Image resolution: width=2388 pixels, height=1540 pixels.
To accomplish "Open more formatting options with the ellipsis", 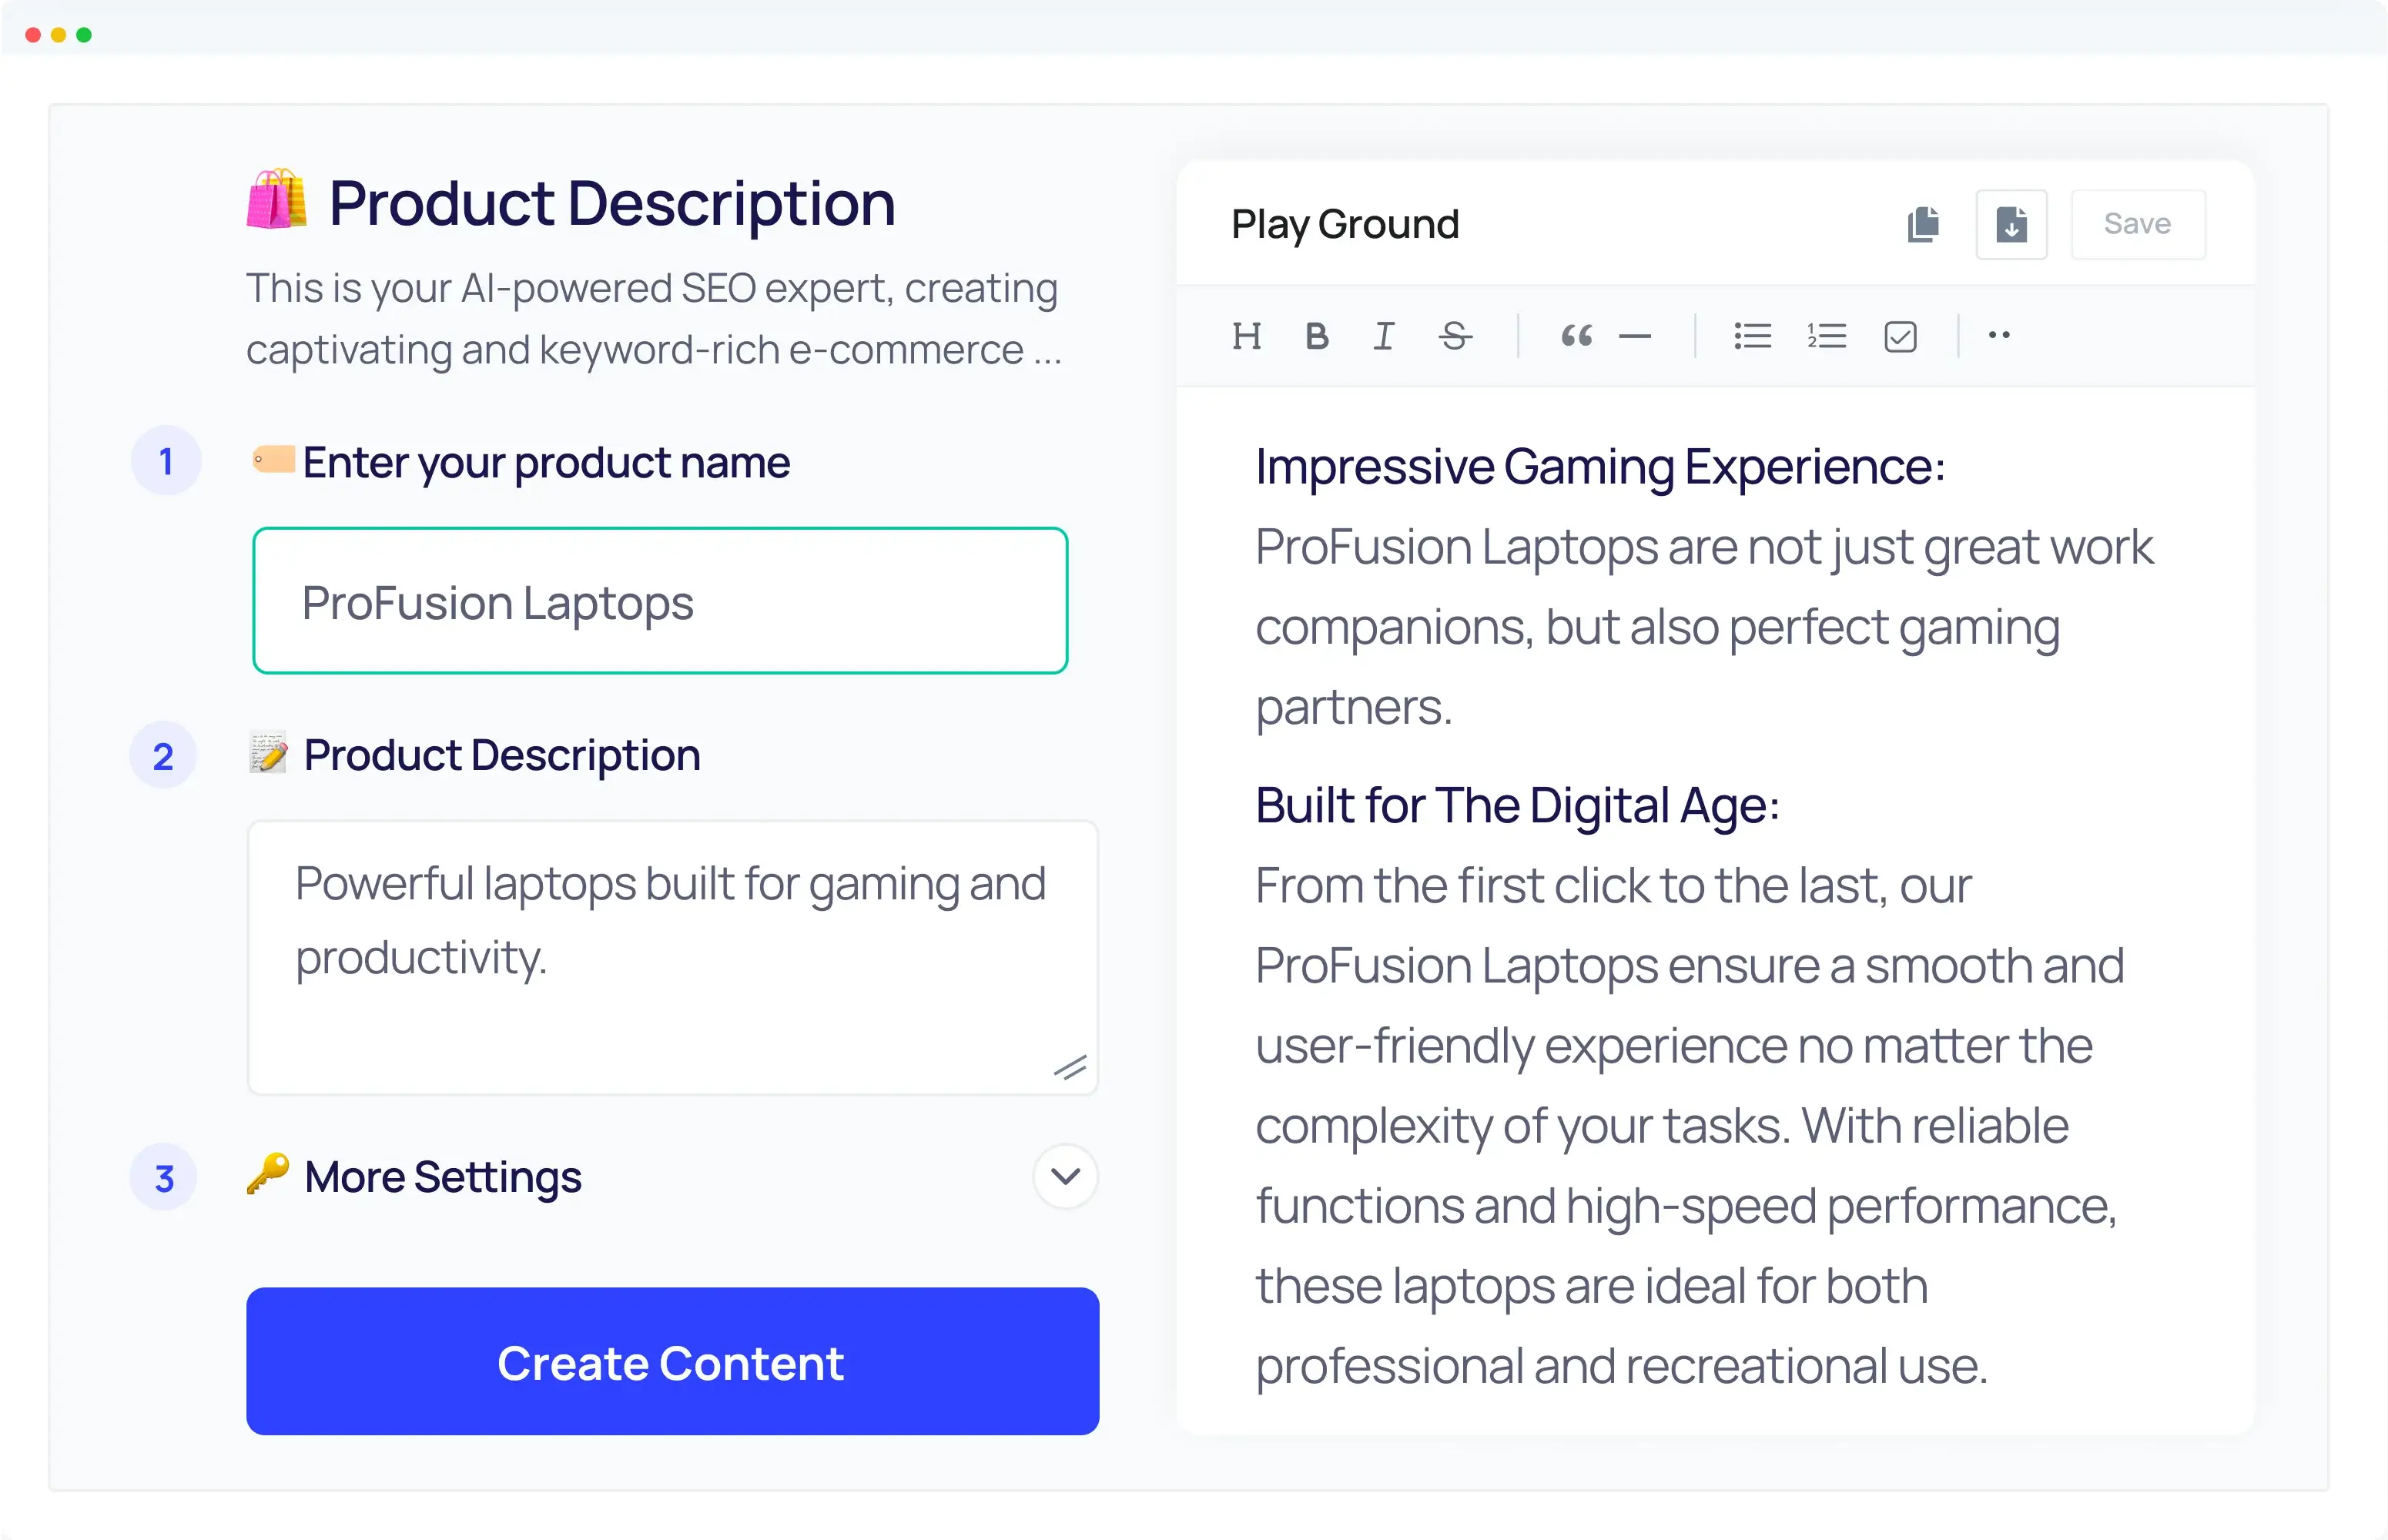I will [2000, 336].
